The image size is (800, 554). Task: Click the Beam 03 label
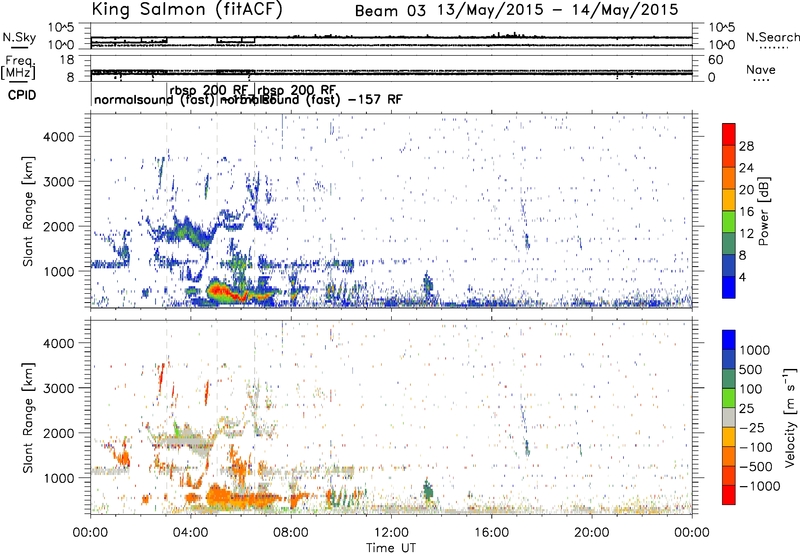[x=390, y=11]
